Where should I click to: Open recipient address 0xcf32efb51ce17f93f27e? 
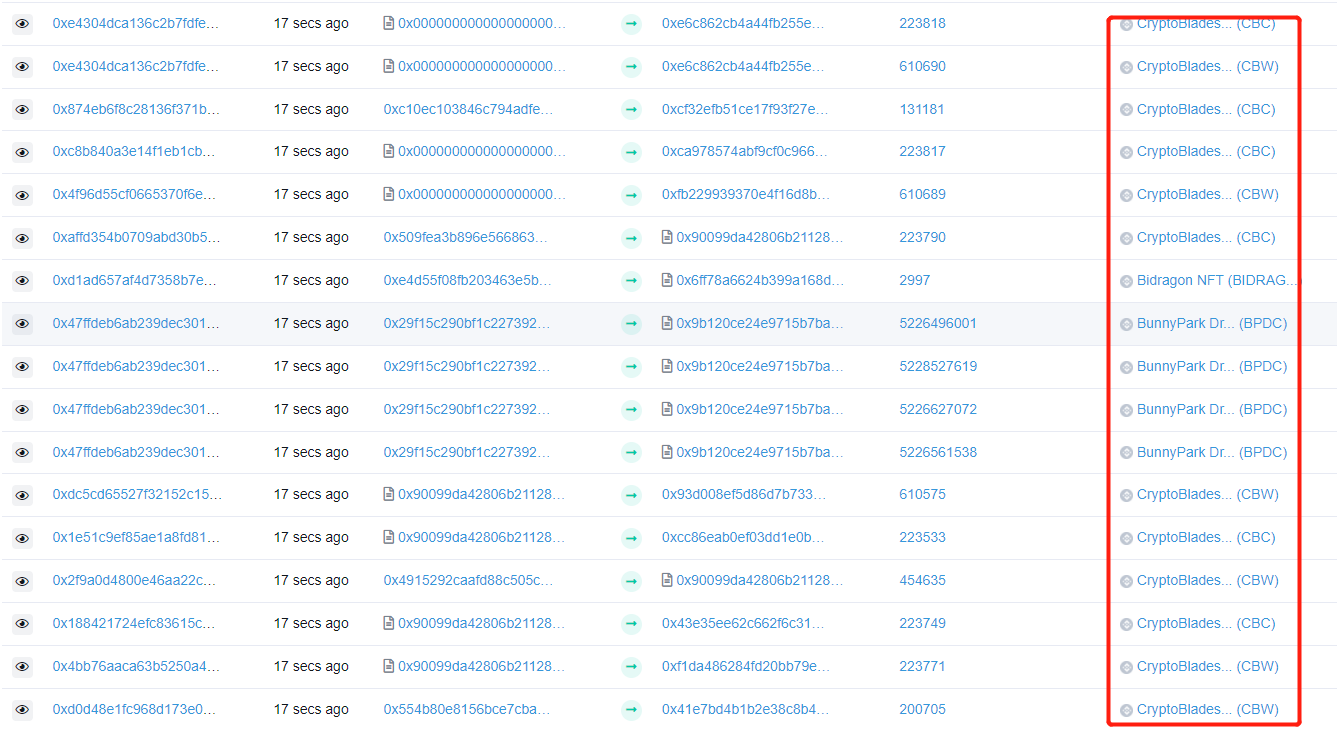745,109
